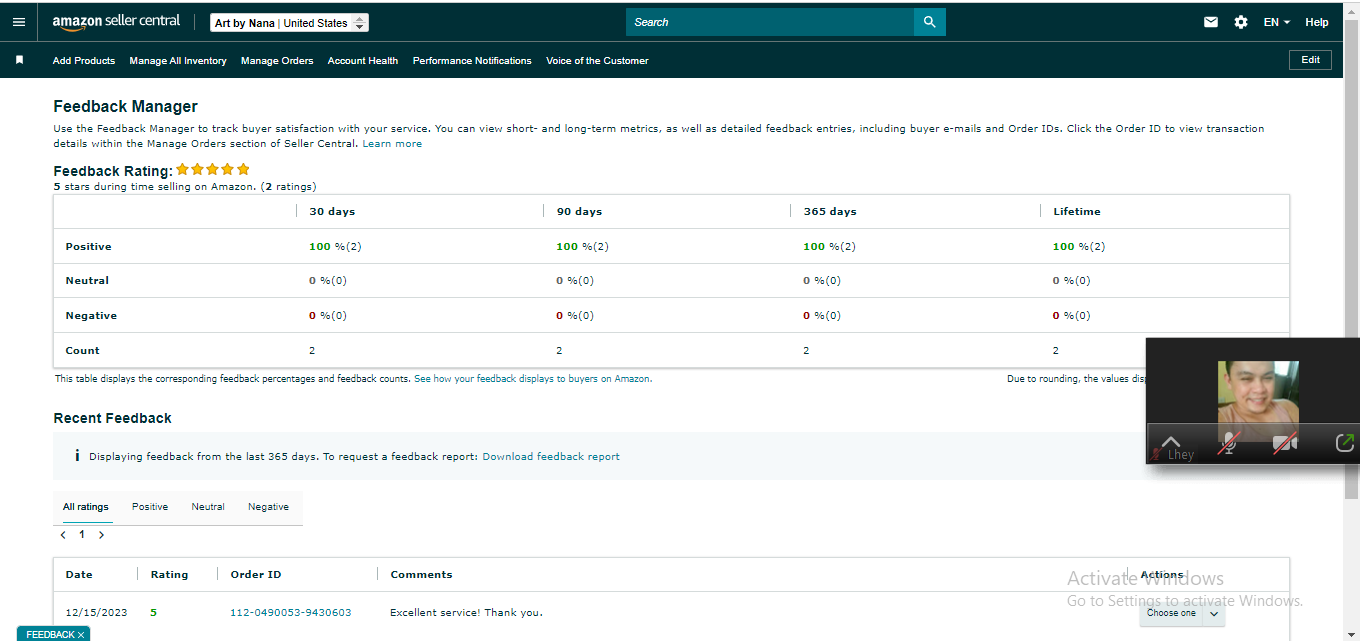Open the Art by Nana store selector
Viewport: 1360px width, 641px height.
coord(290,23)
